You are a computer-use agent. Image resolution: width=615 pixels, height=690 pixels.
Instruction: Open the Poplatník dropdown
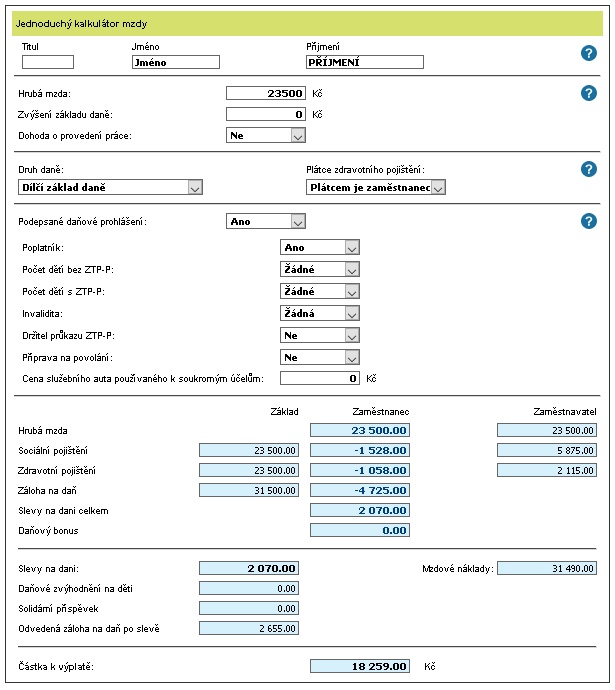[319, 247]
